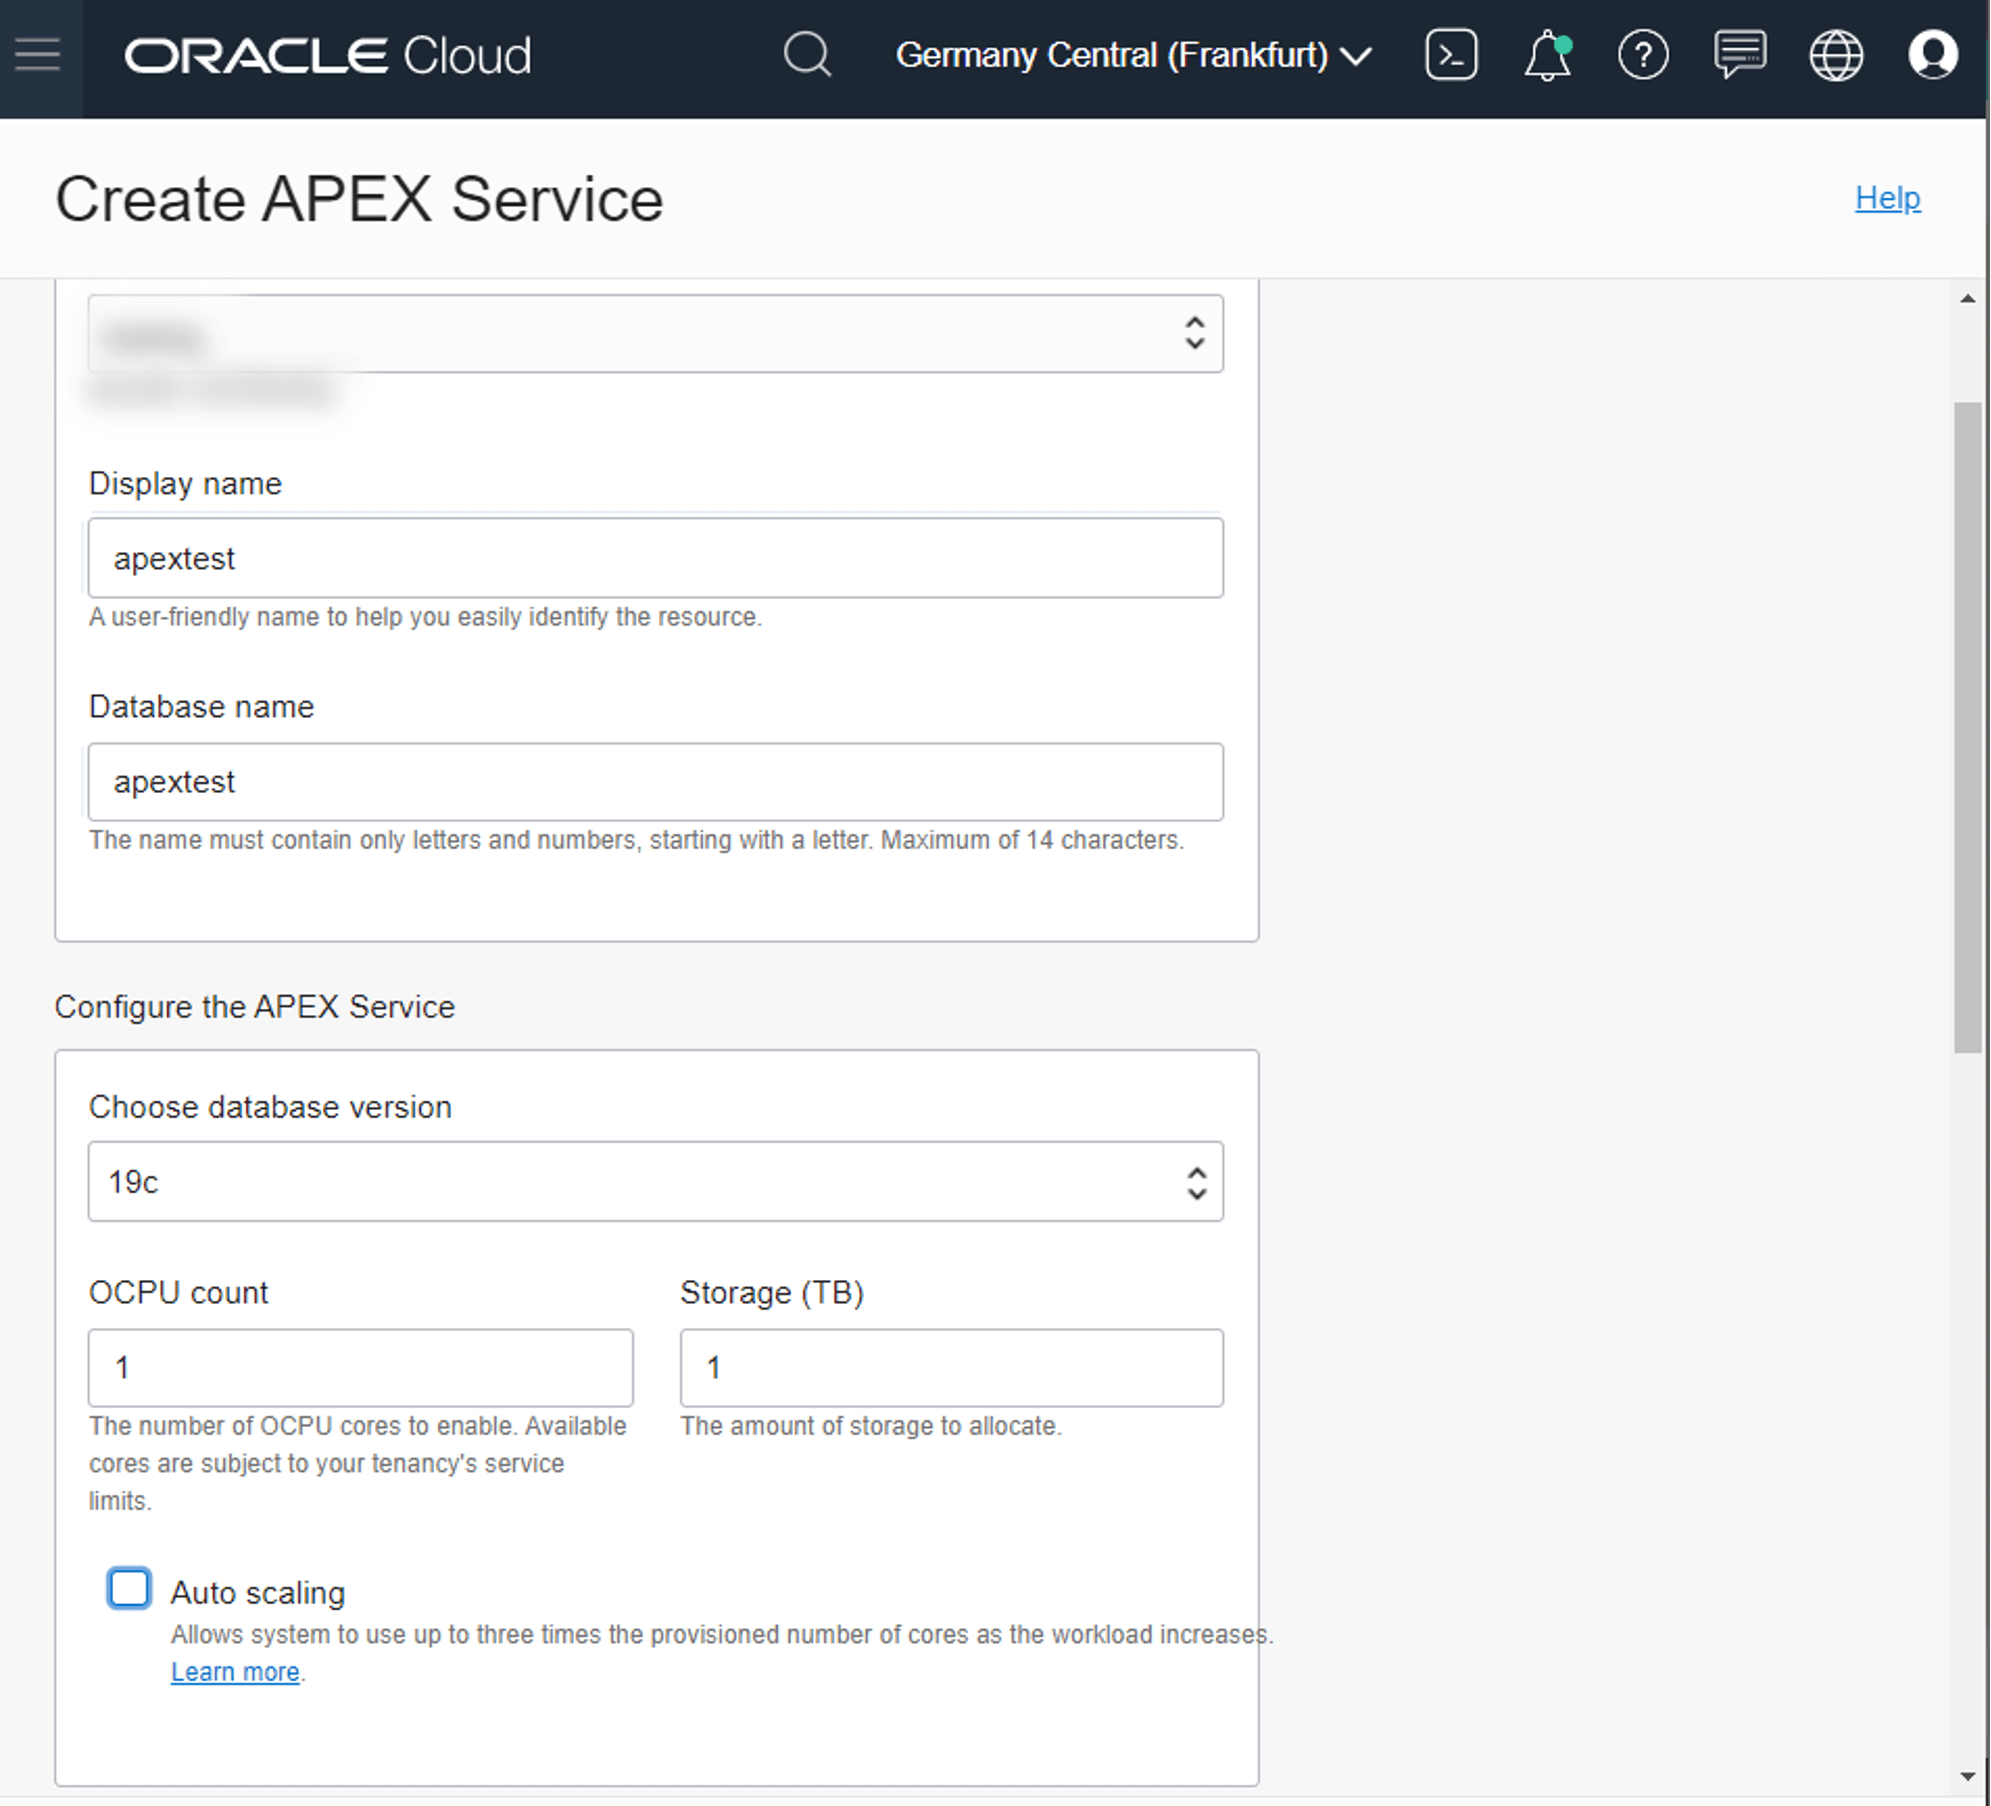Open notifications bell icon
This screenshot has width=1991, height=1806.
coord(1547,55)
